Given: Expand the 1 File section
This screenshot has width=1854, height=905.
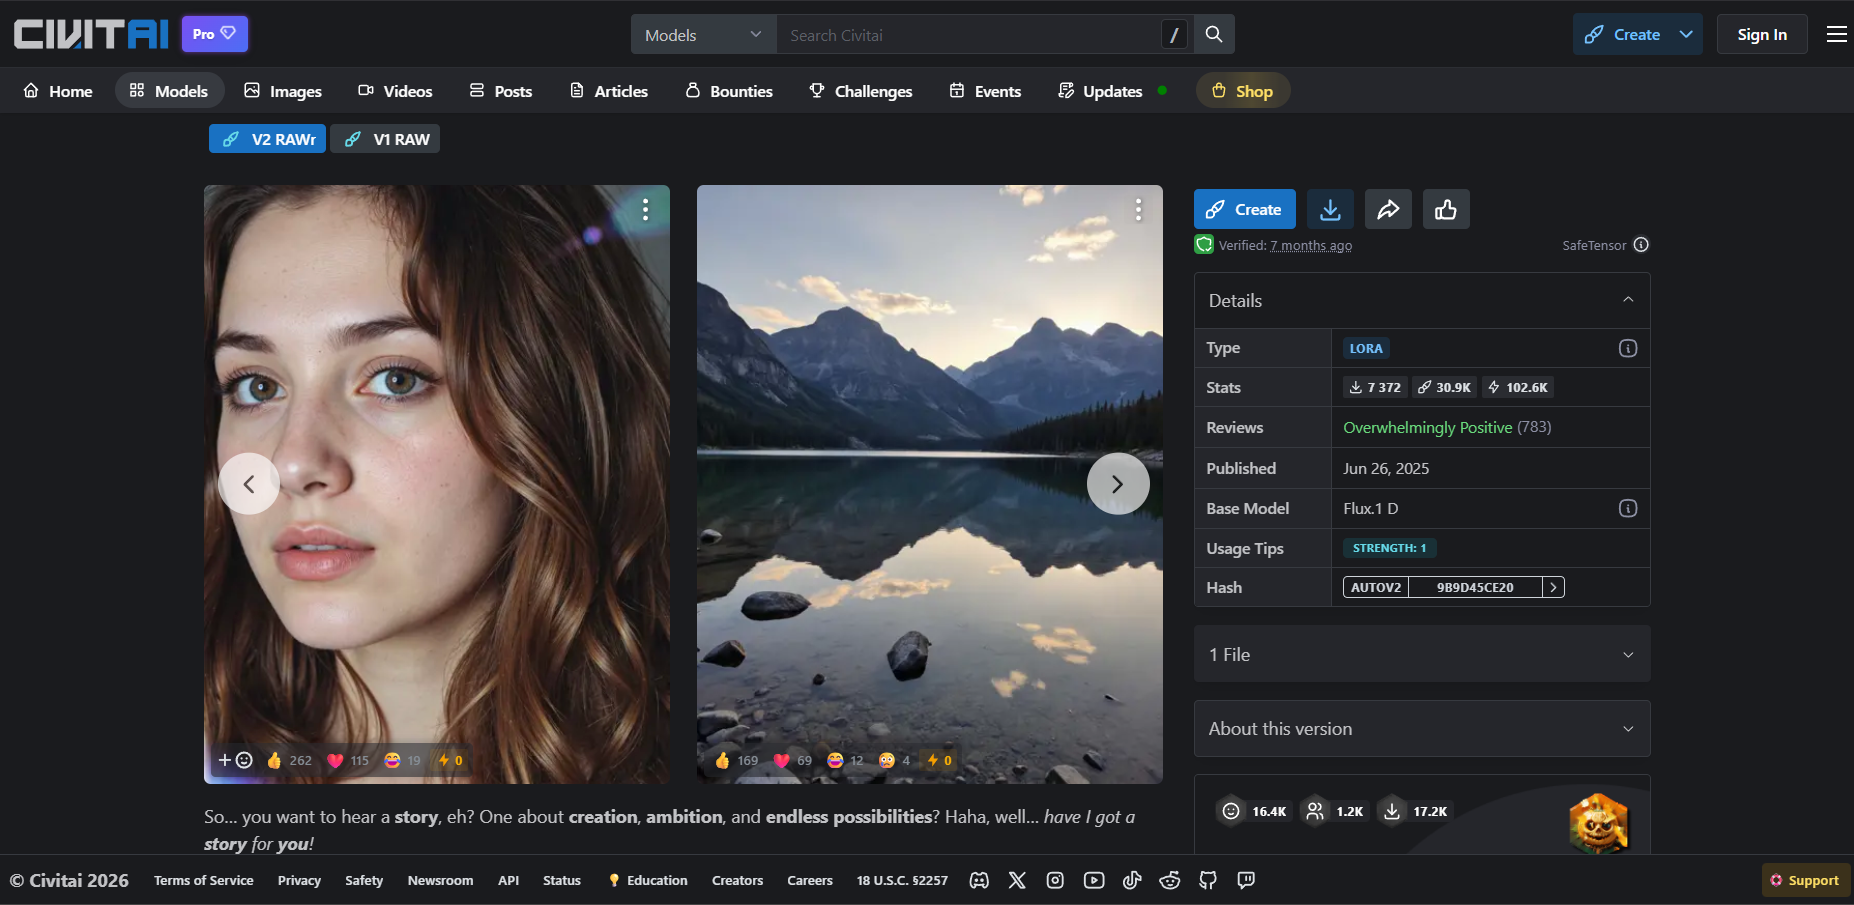Looking at the screenshot, I should point(1422,654).
